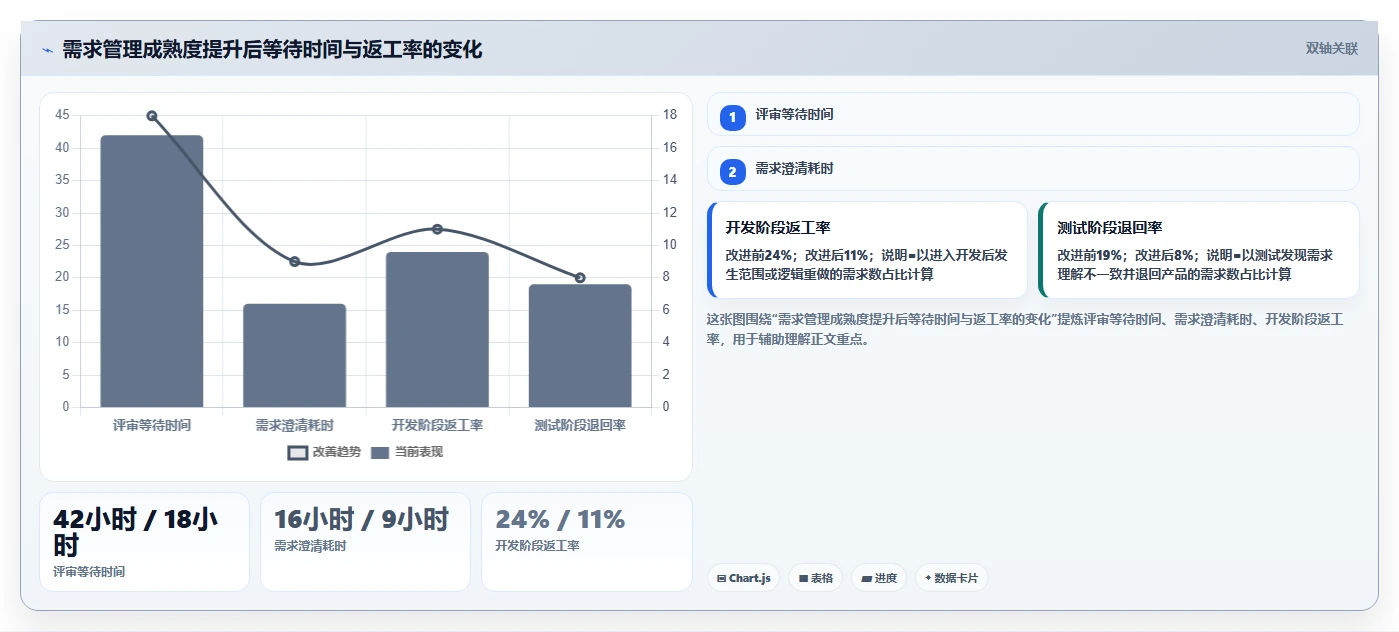Click the 数据卡片 tag

coord(951,578)
